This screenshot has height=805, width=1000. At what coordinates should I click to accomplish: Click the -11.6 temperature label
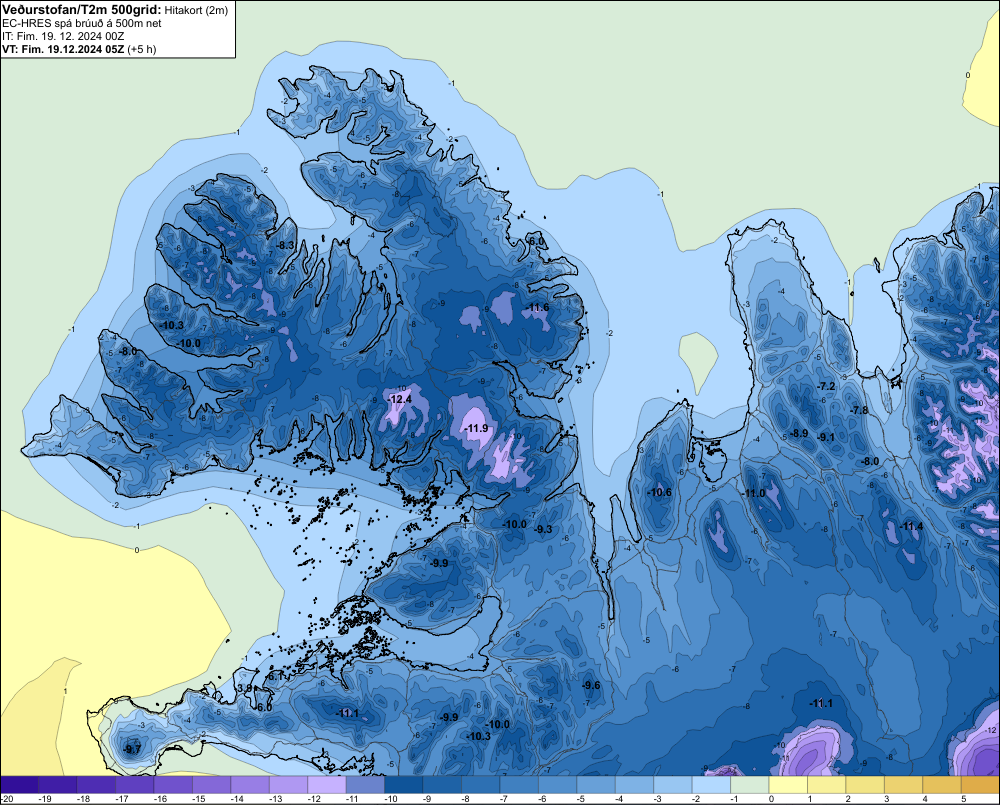tap(537, 307)
